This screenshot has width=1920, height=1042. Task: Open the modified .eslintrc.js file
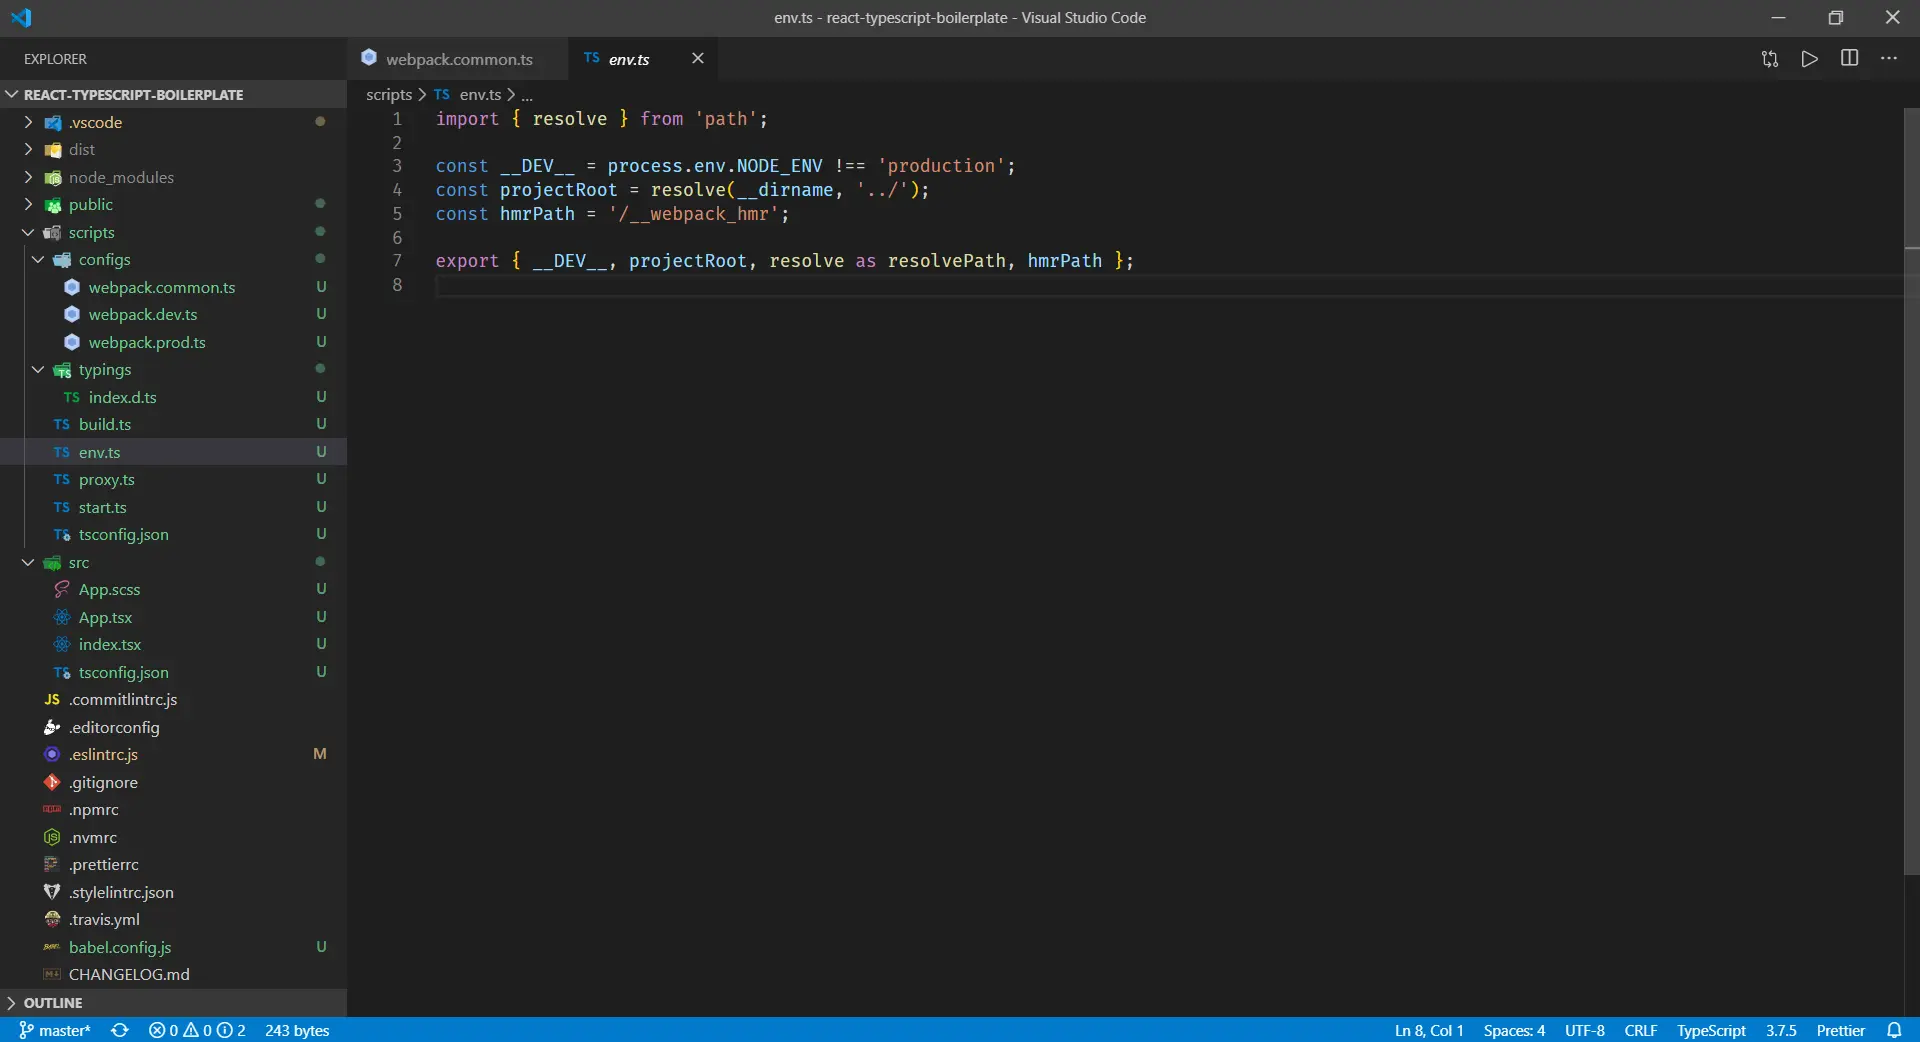coord(173,754)
